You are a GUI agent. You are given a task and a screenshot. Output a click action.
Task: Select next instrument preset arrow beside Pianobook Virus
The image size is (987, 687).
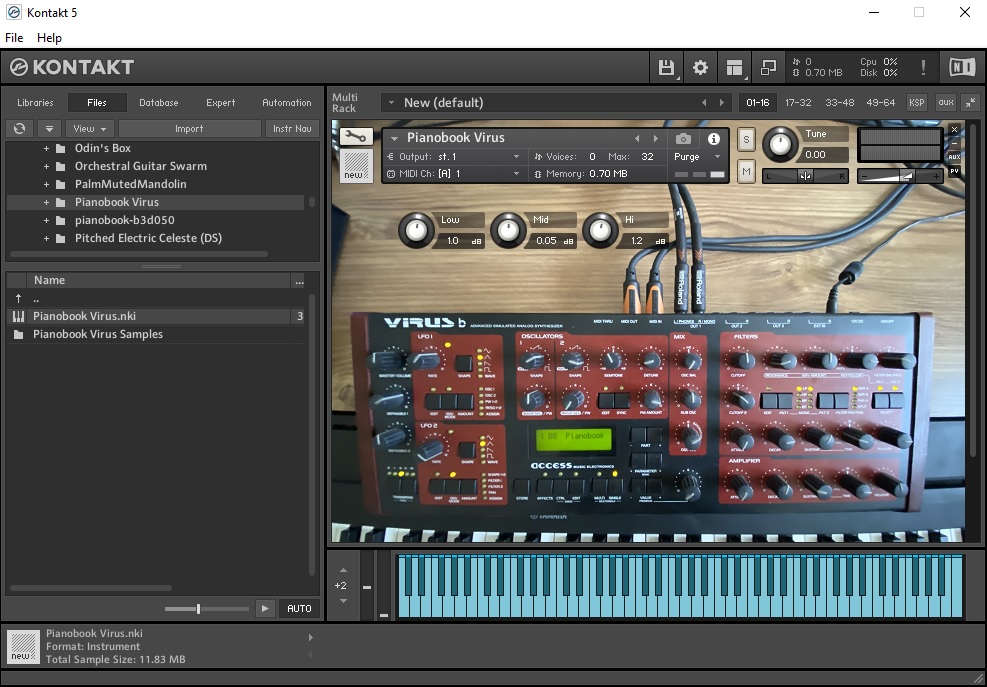tap(655, 139)
